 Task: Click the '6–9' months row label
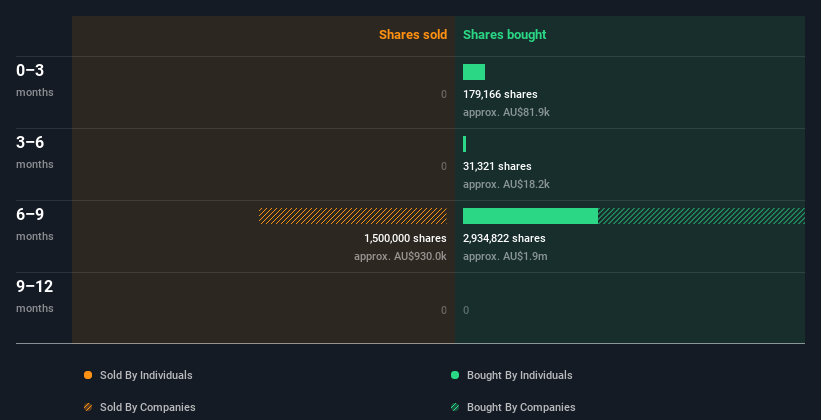(30, 214)
